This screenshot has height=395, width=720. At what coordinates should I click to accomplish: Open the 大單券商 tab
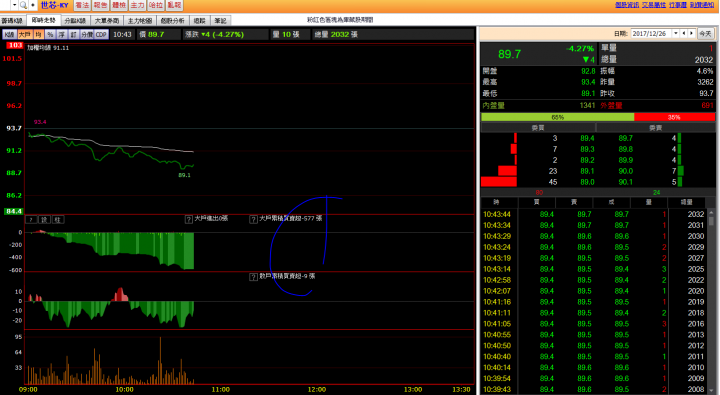click(107, 21)
